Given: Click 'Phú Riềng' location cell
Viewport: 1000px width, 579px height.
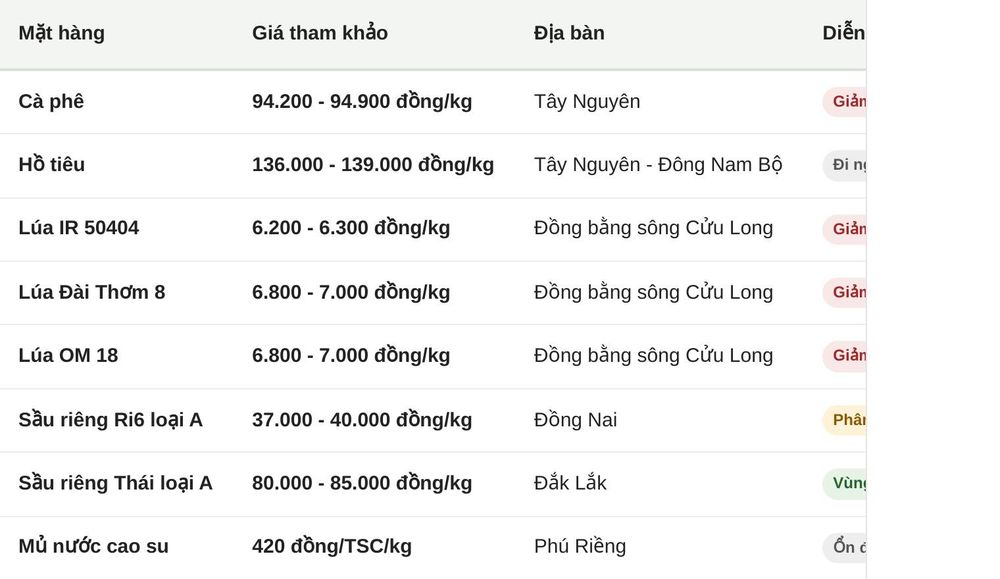Looking at the screenshot, I should [580, 546].
